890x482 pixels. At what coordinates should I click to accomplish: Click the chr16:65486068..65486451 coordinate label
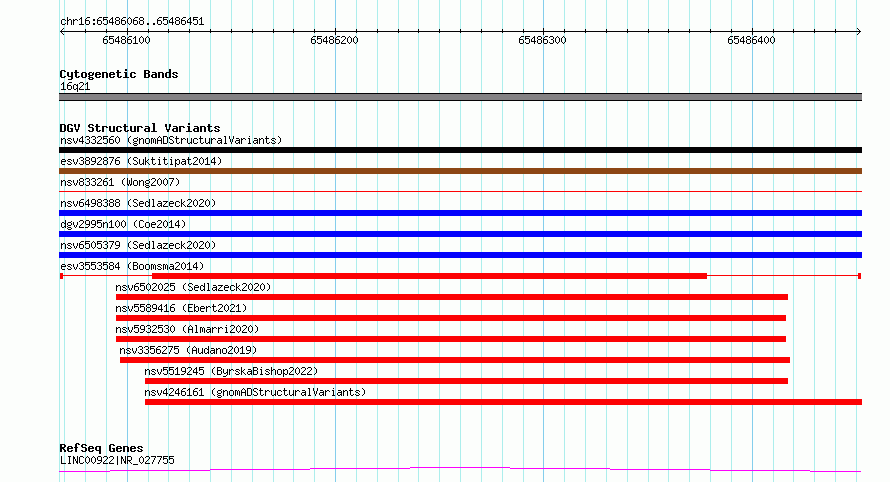pos(132,22)
